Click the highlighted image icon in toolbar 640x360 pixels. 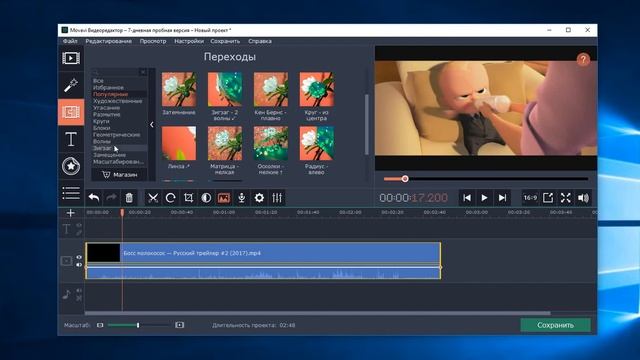click(224, 198)
